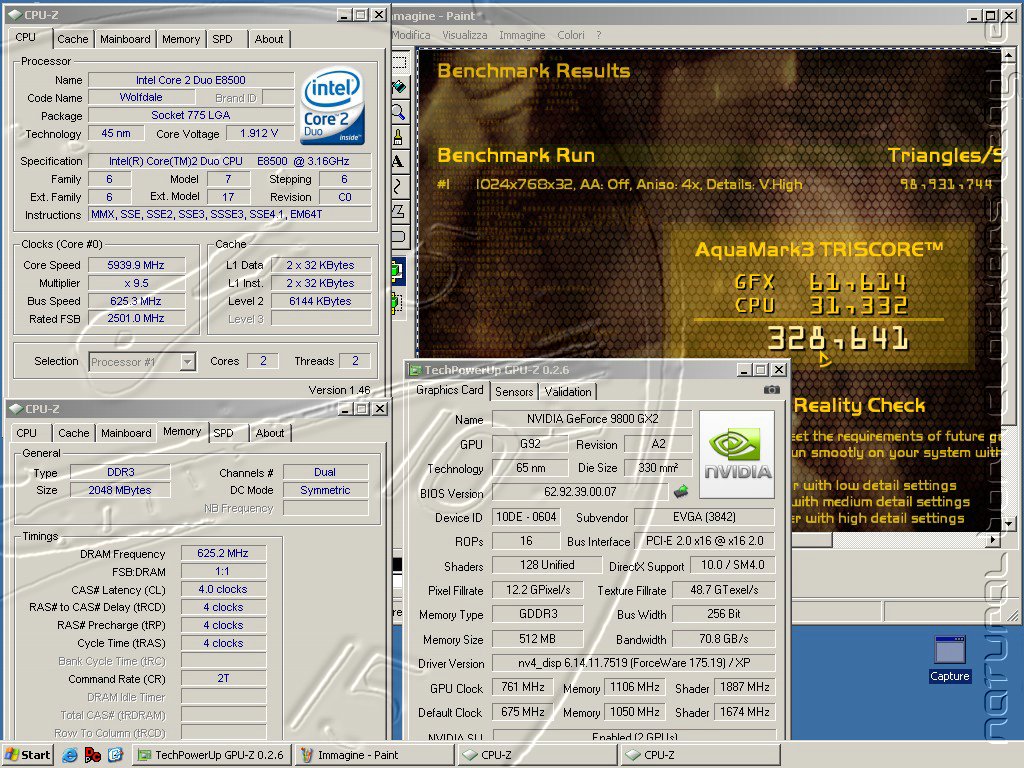This screenshot has width=1024, height=768.
Task: Choose transparent selection mode option in Paint
Action: [x=398, y=302]
